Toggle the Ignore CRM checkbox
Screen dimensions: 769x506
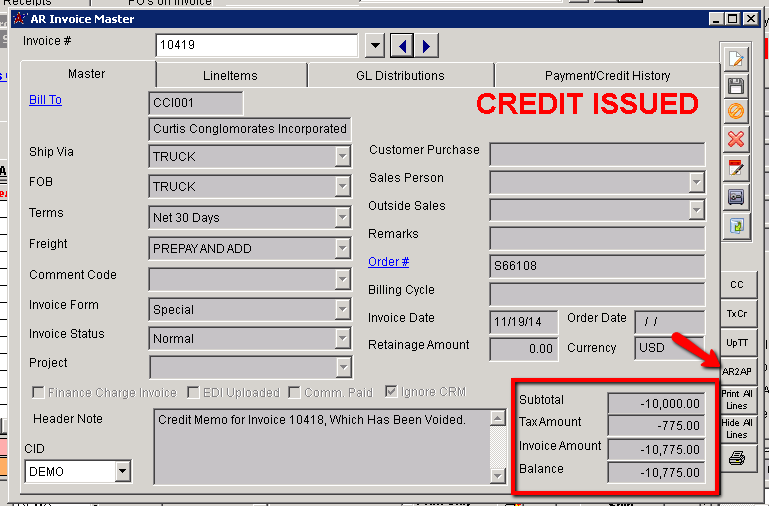click(x=391, y=393)
